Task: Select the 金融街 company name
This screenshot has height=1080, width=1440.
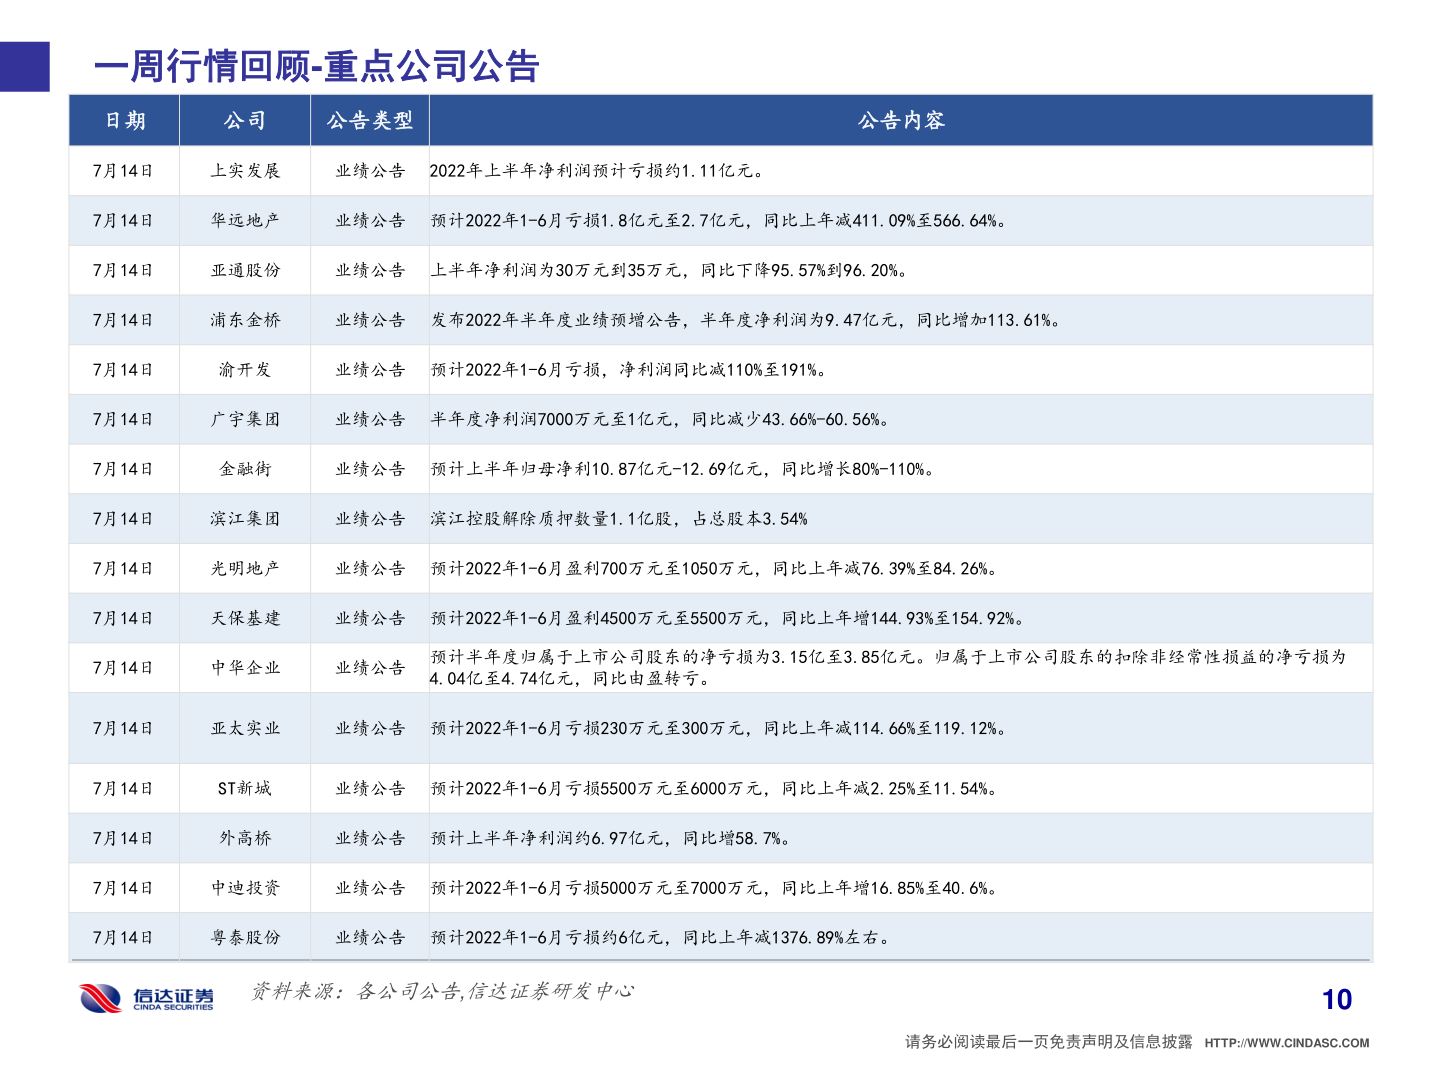Action: [x=245, y=469]
